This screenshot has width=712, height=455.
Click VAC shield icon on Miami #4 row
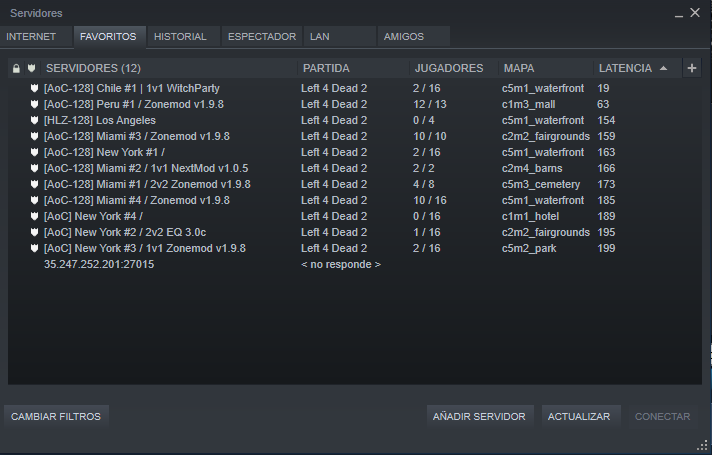click(x=34, y=200)
